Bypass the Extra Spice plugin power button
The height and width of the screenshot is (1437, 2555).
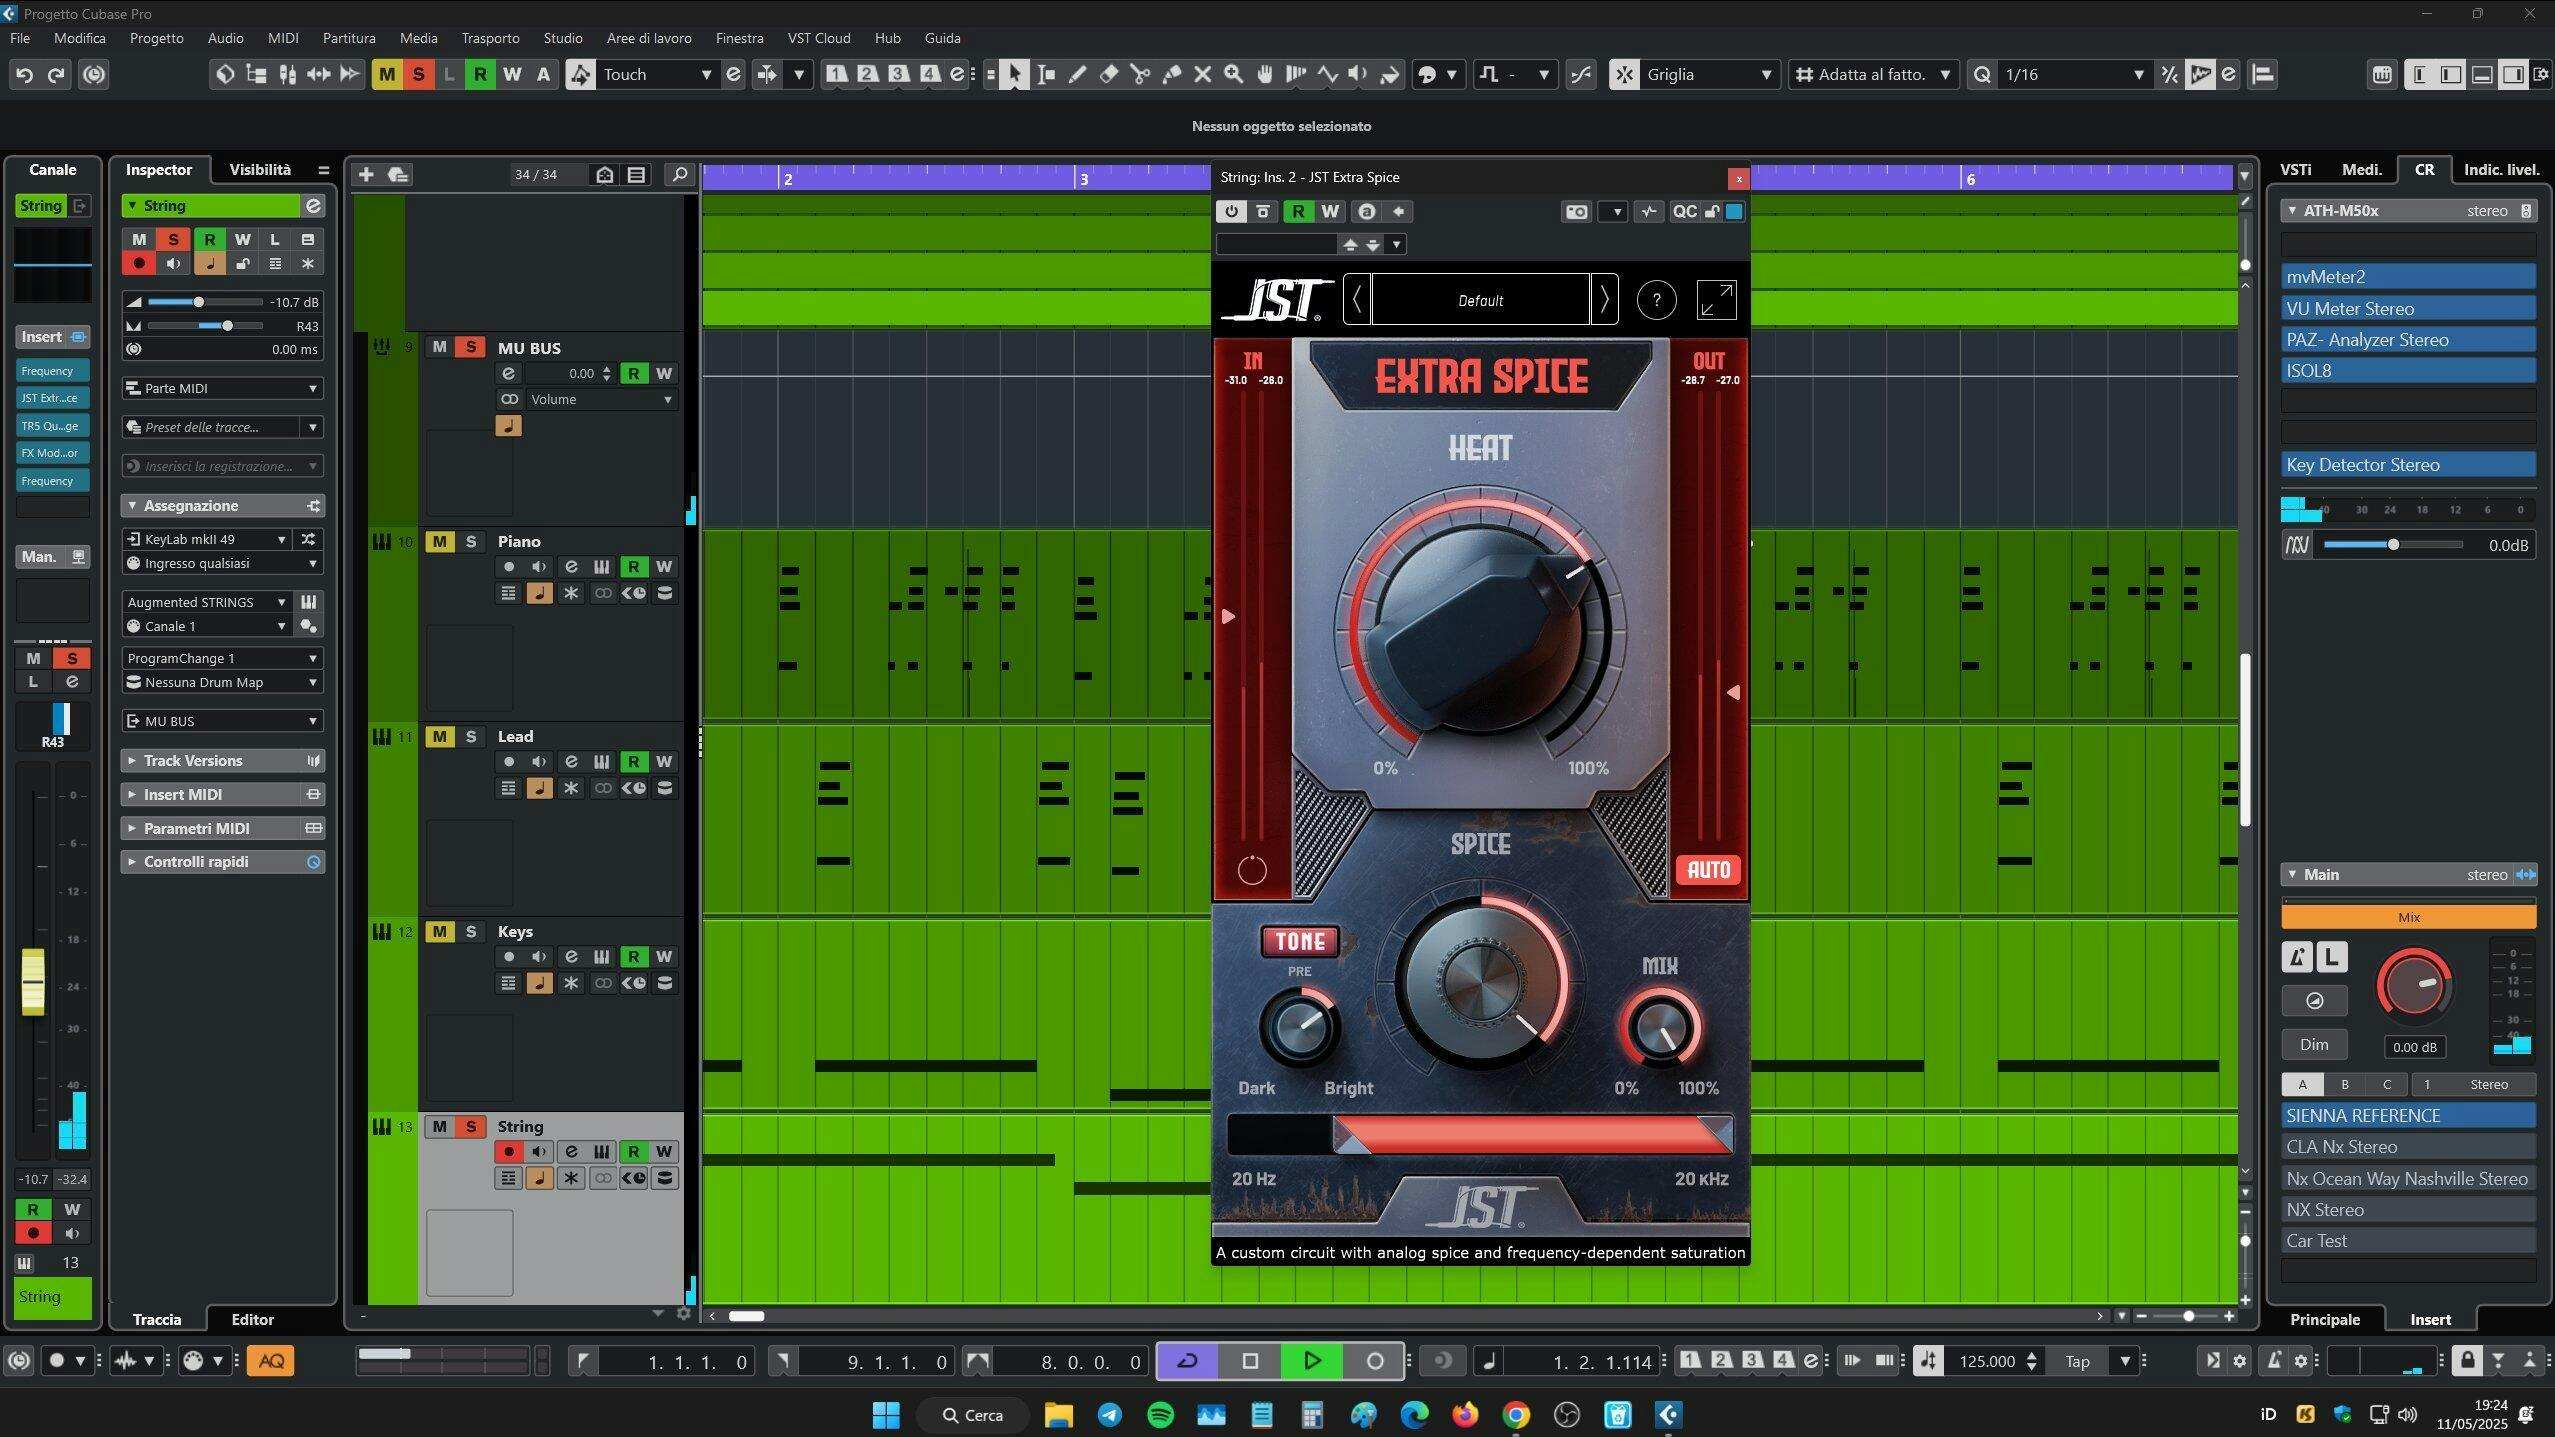1231,211
